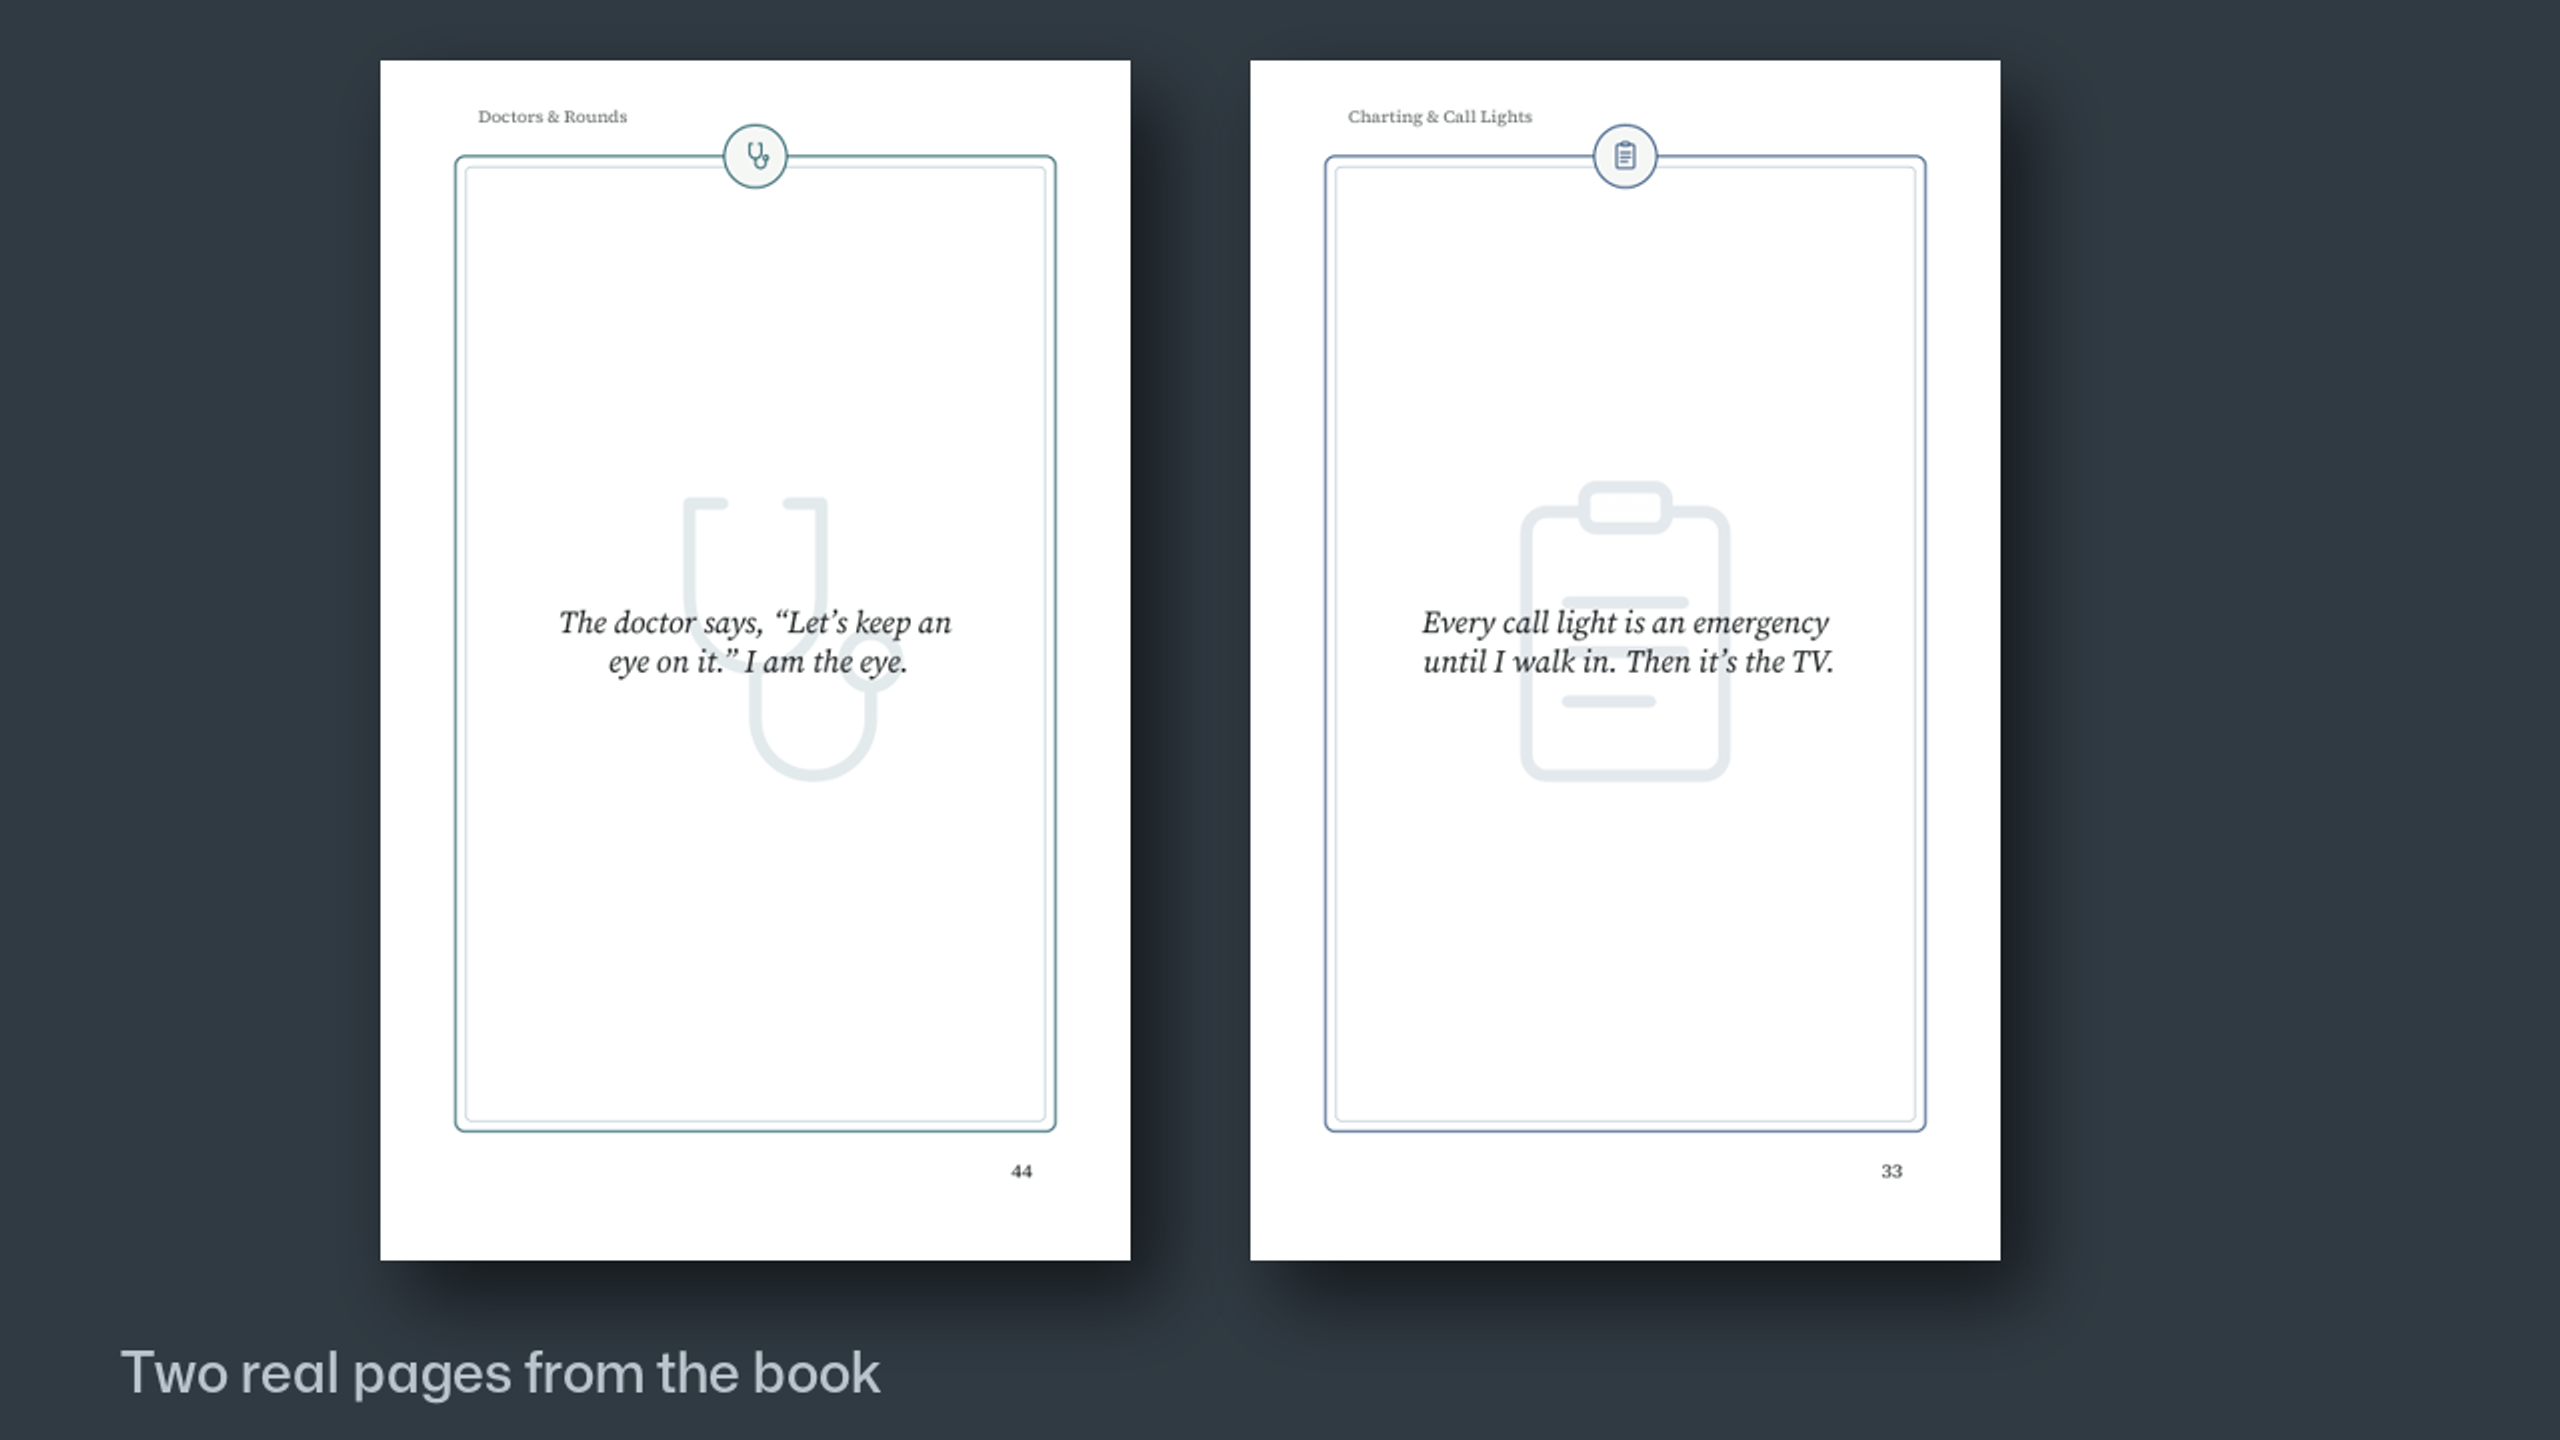
Task: Click page number 44
Action: pos(1021,1171)
